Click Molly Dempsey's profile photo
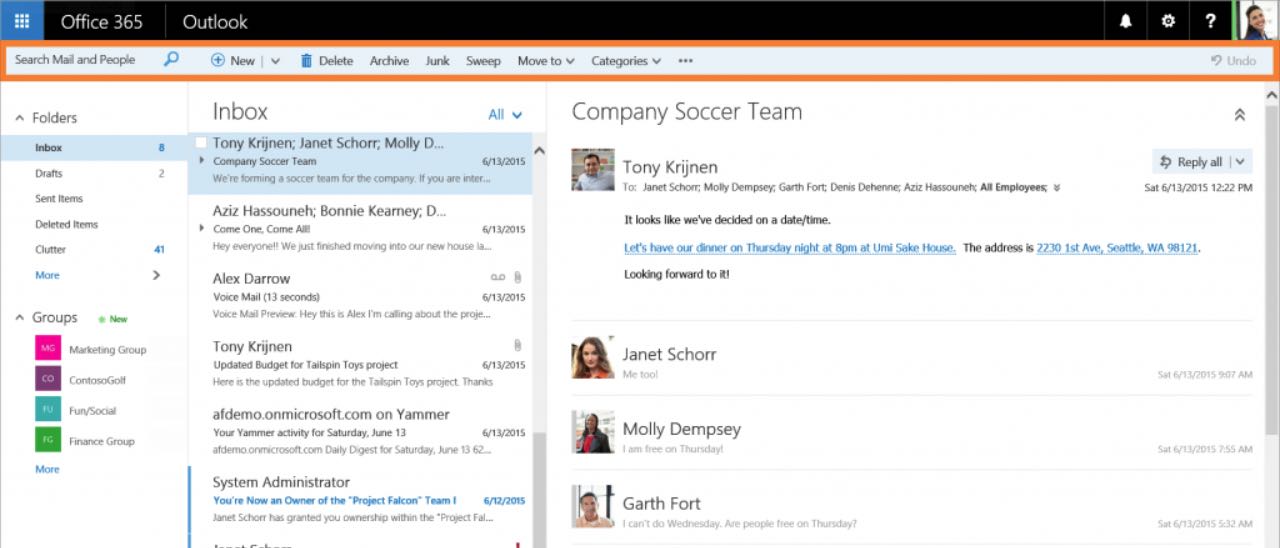 [592, 432]
